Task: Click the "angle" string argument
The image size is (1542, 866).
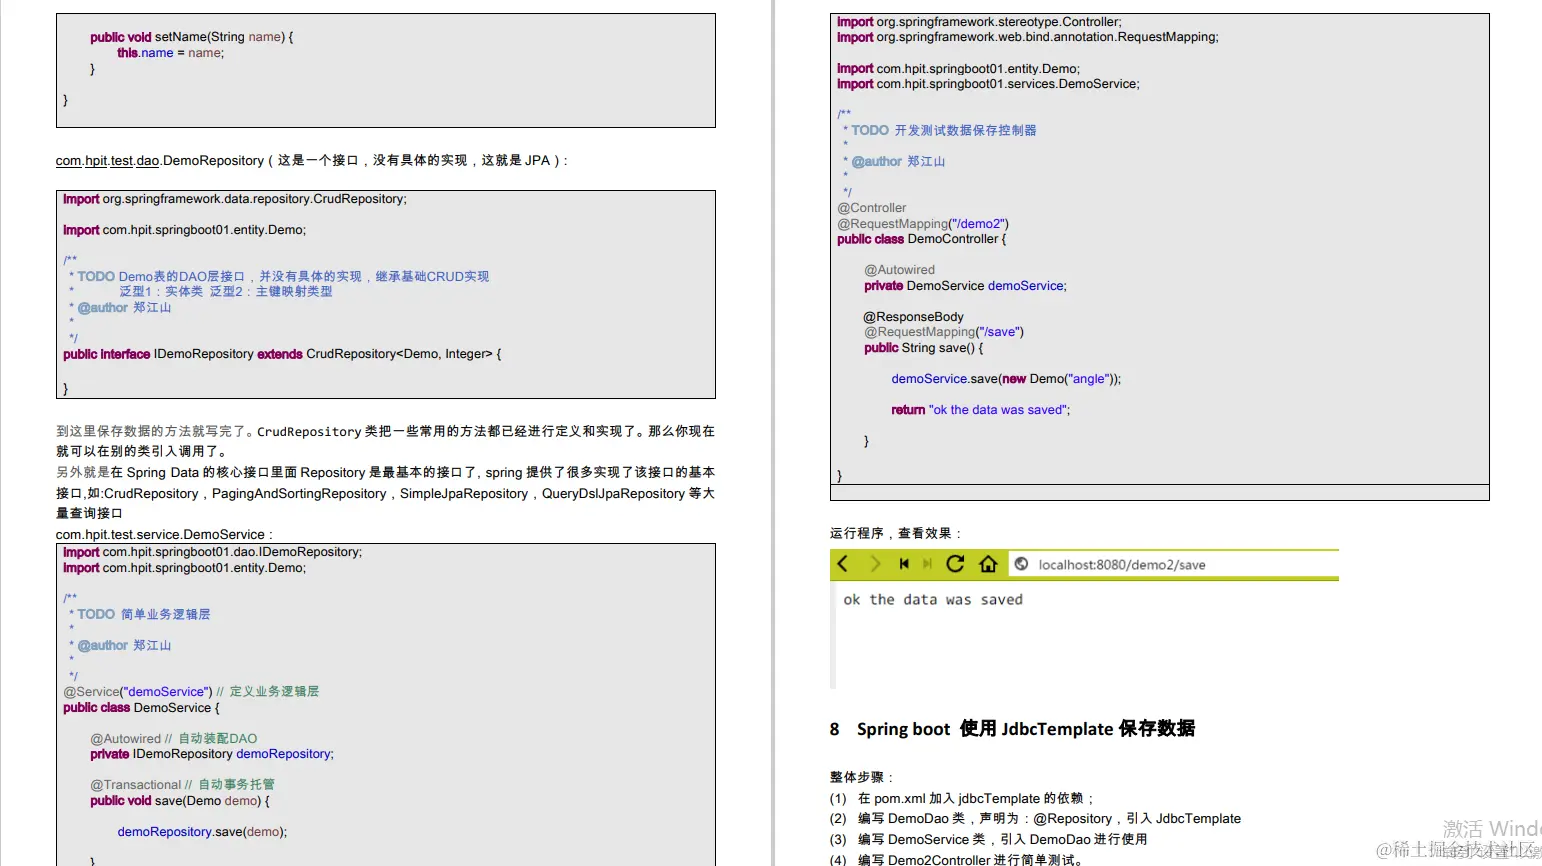Action: [1087, 378]
